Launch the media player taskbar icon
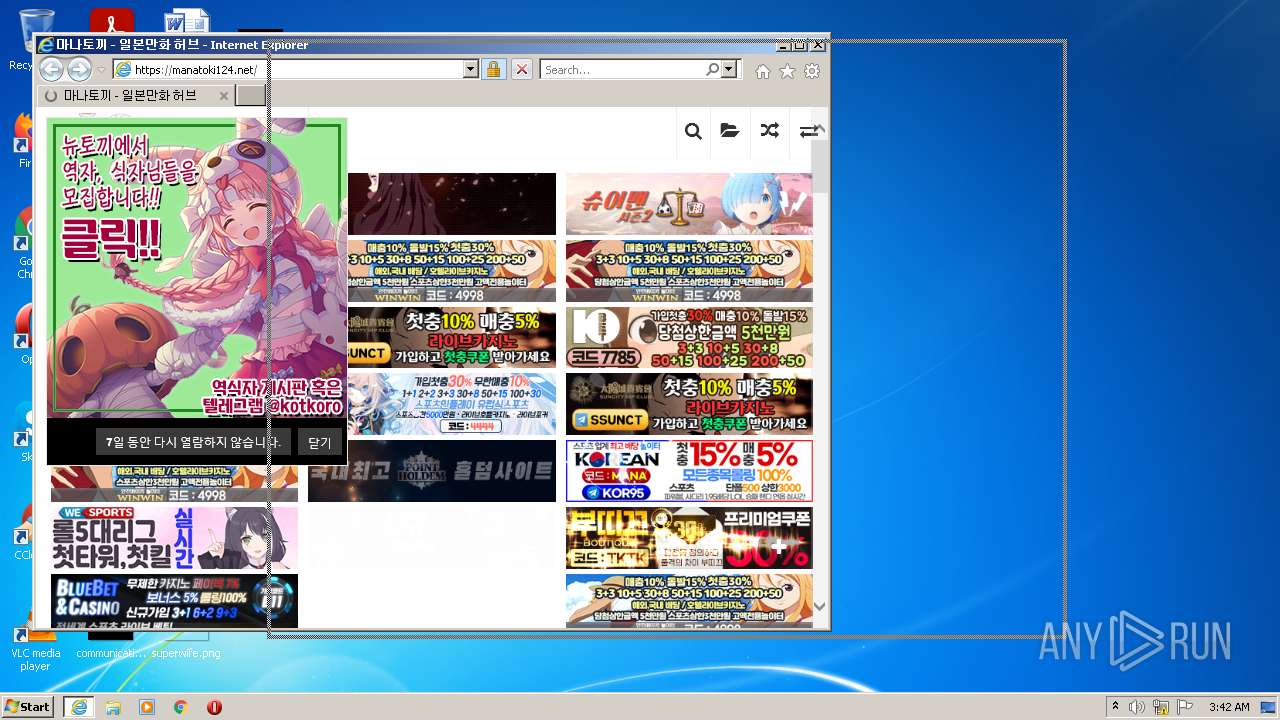This screenshot has height=720, width=1280. [x=147, y=707]
